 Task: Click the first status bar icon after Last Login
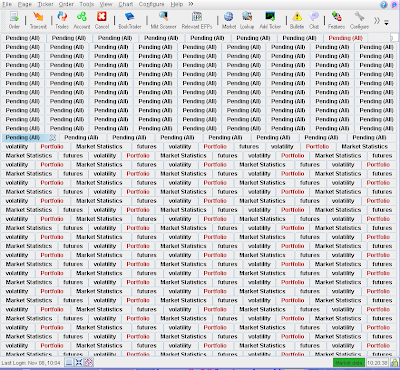69,362
